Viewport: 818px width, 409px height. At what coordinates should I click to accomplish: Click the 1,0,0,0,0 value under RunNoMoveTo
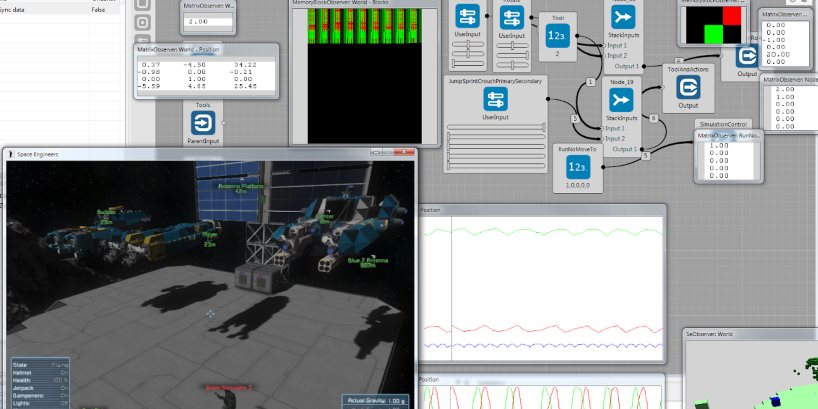(x=577, y=185)
